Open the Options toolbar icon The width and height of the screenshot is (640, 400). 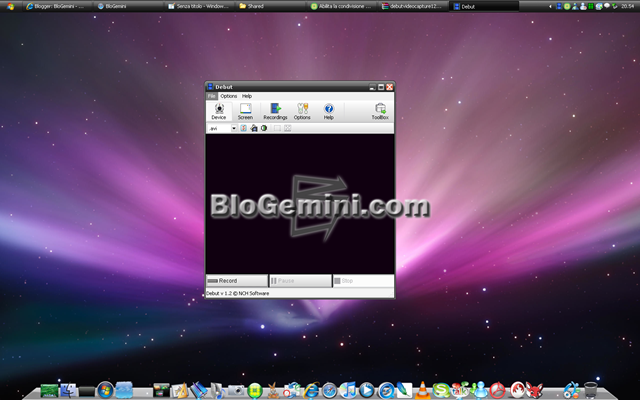pyautogui.click(x=302, y=110)
